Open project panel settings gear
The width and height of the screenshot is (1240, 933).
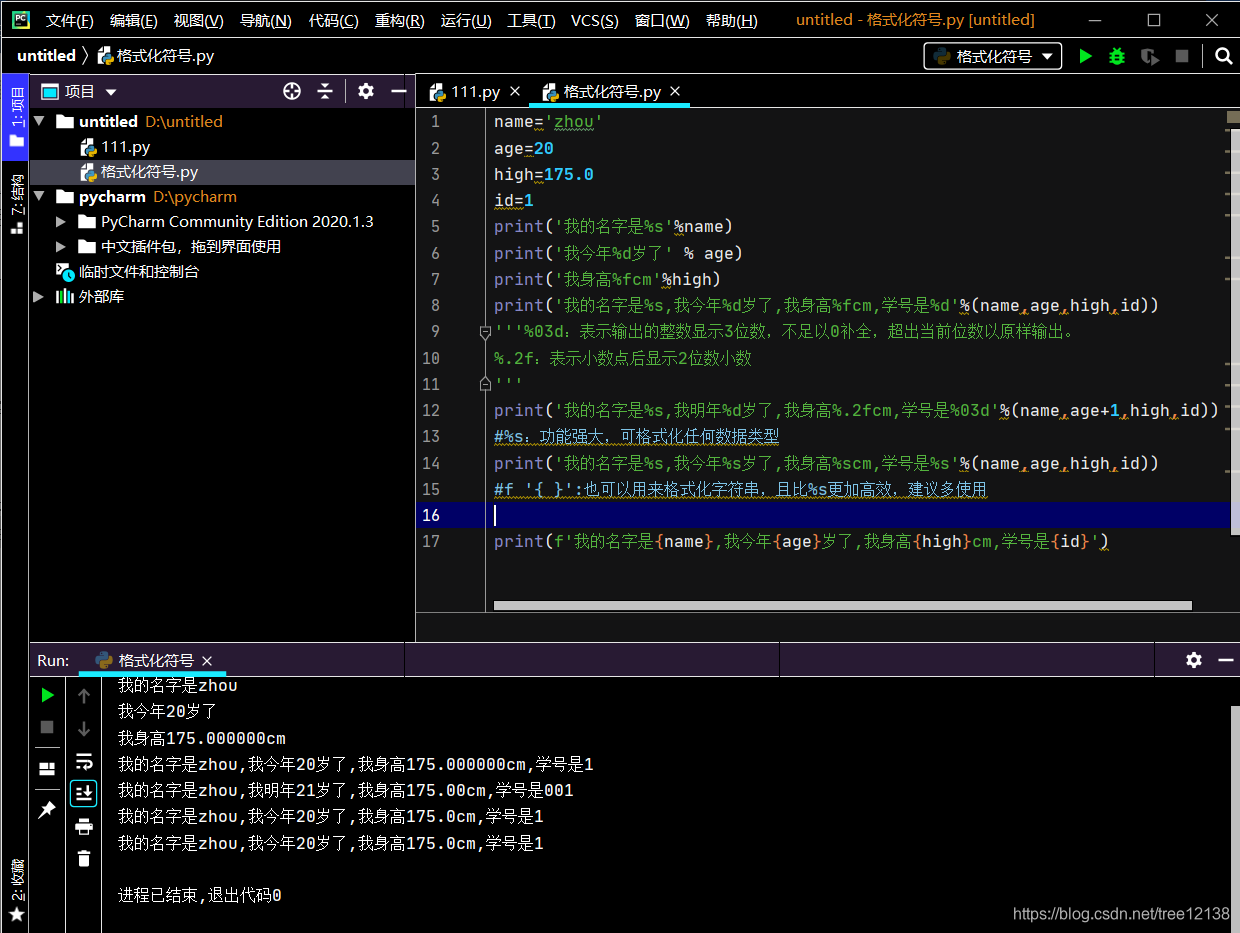tap(366, 91)
